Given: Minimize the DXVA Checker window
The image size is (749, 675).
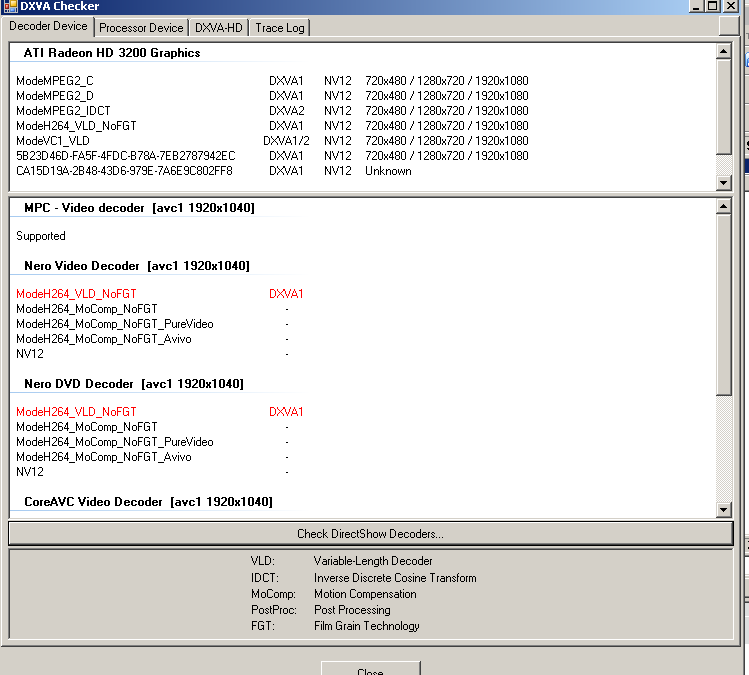Looking at the screenshot, I should [x=697, y=7].
